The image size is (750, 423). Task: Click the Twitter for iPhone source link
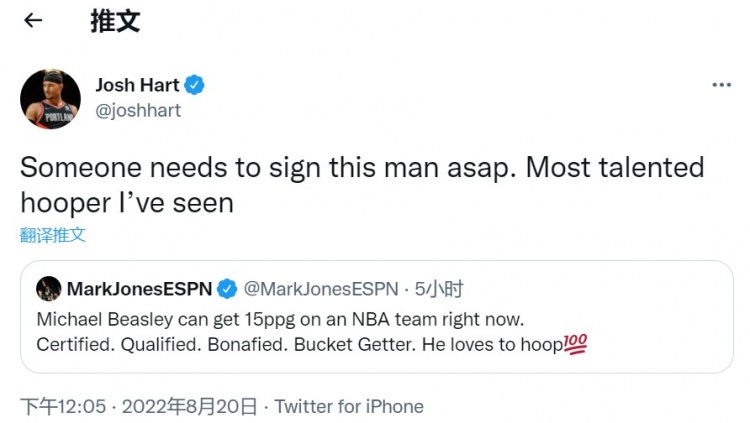[x=349, y=407]
